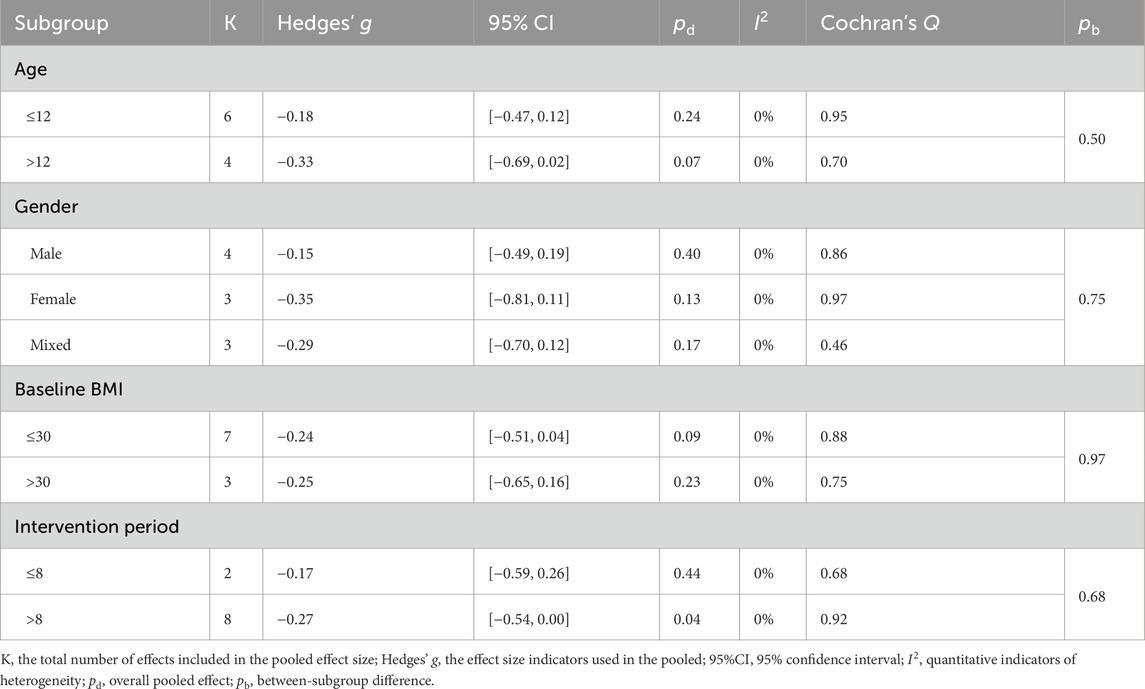Click the "Male" subgroup label
The width and height of the screenshot is (1145, 689).
(x=45, y=254)
